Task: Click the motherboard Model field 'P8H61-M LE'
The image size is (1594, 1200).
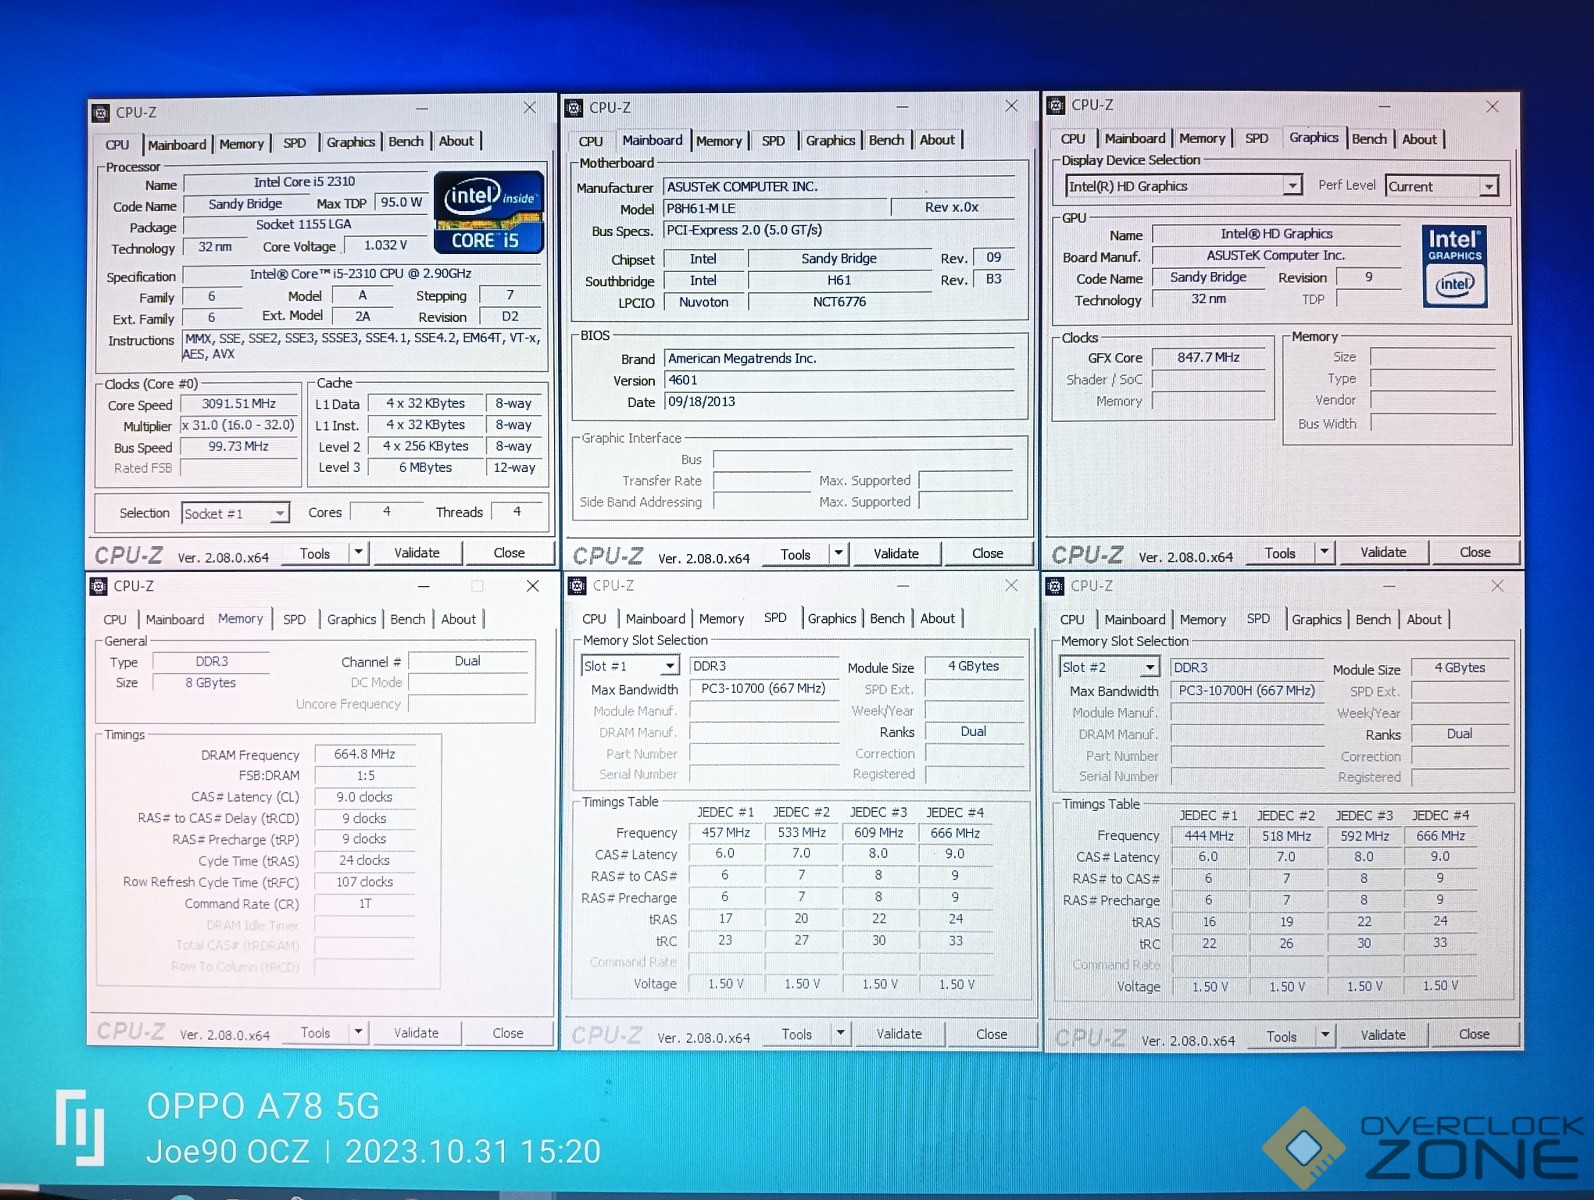Action: point(776,209)
